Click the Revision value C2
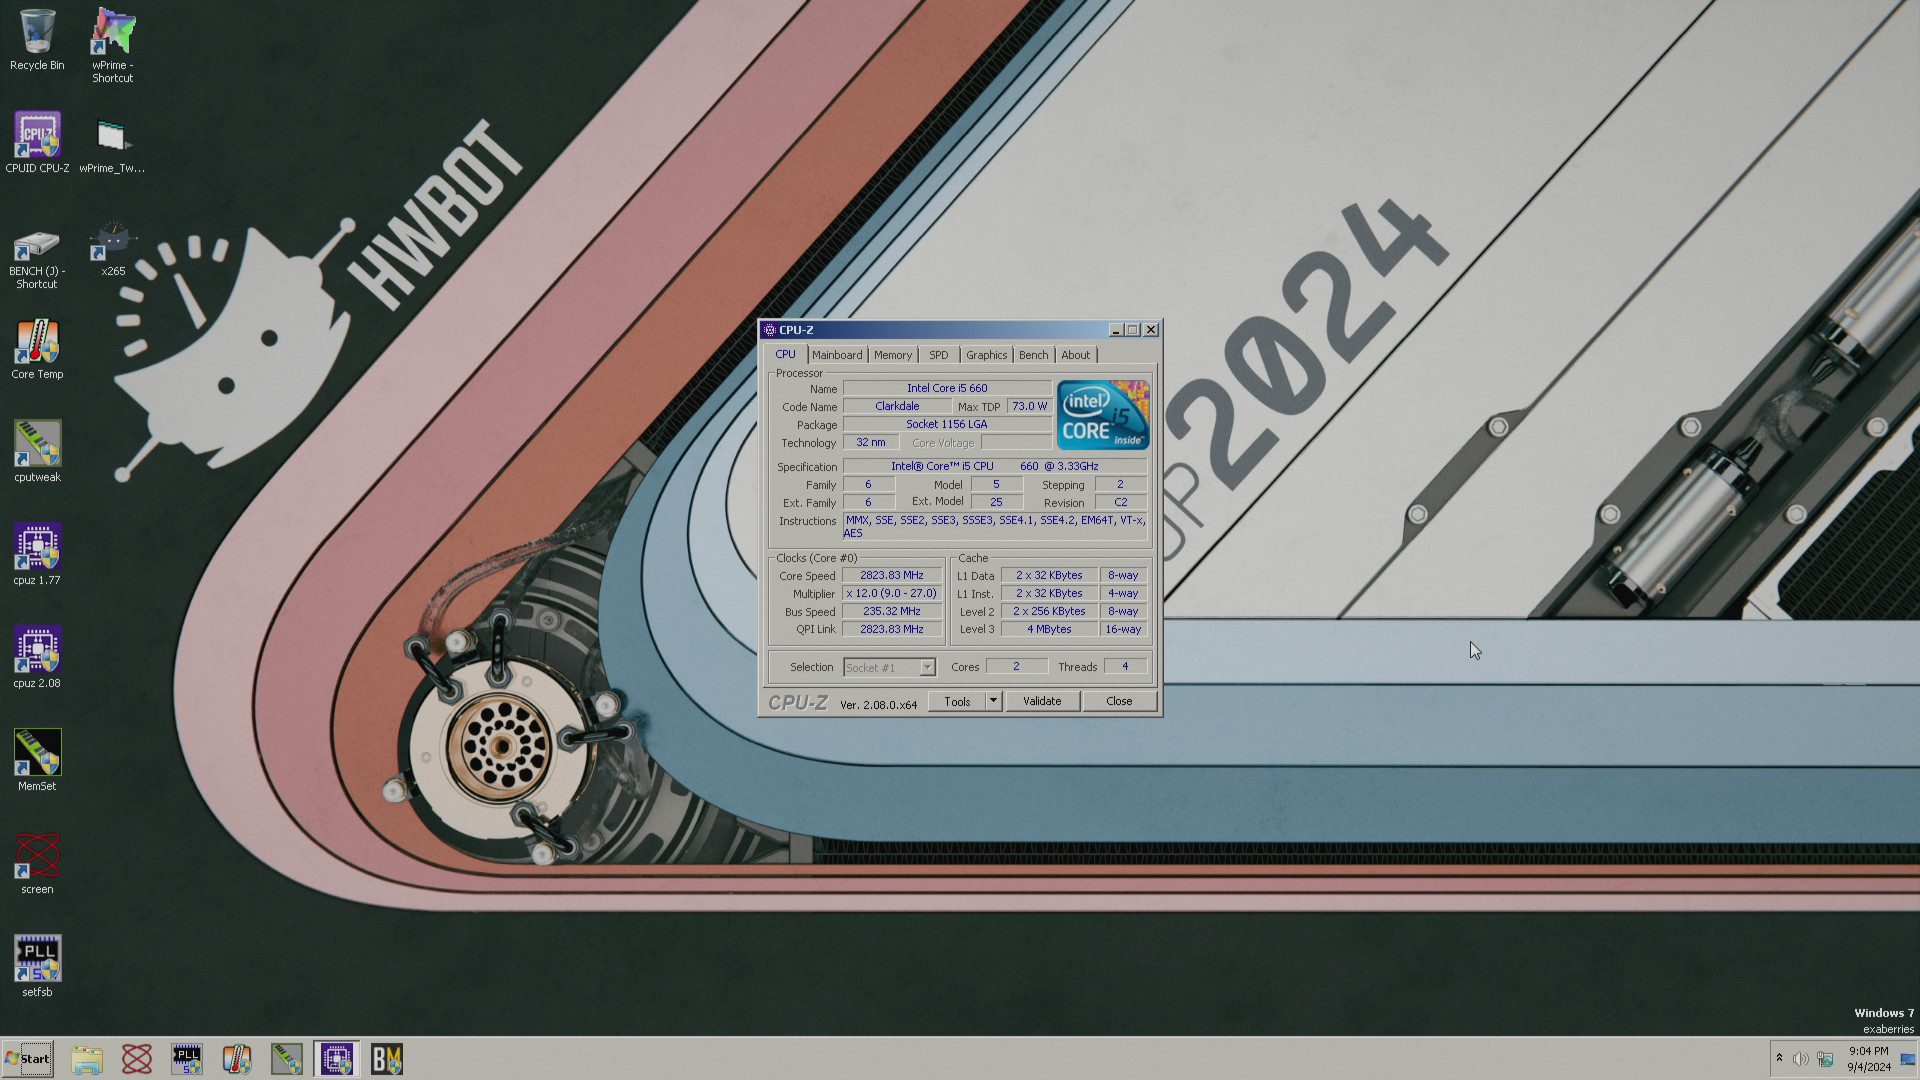 point(1121,502)
